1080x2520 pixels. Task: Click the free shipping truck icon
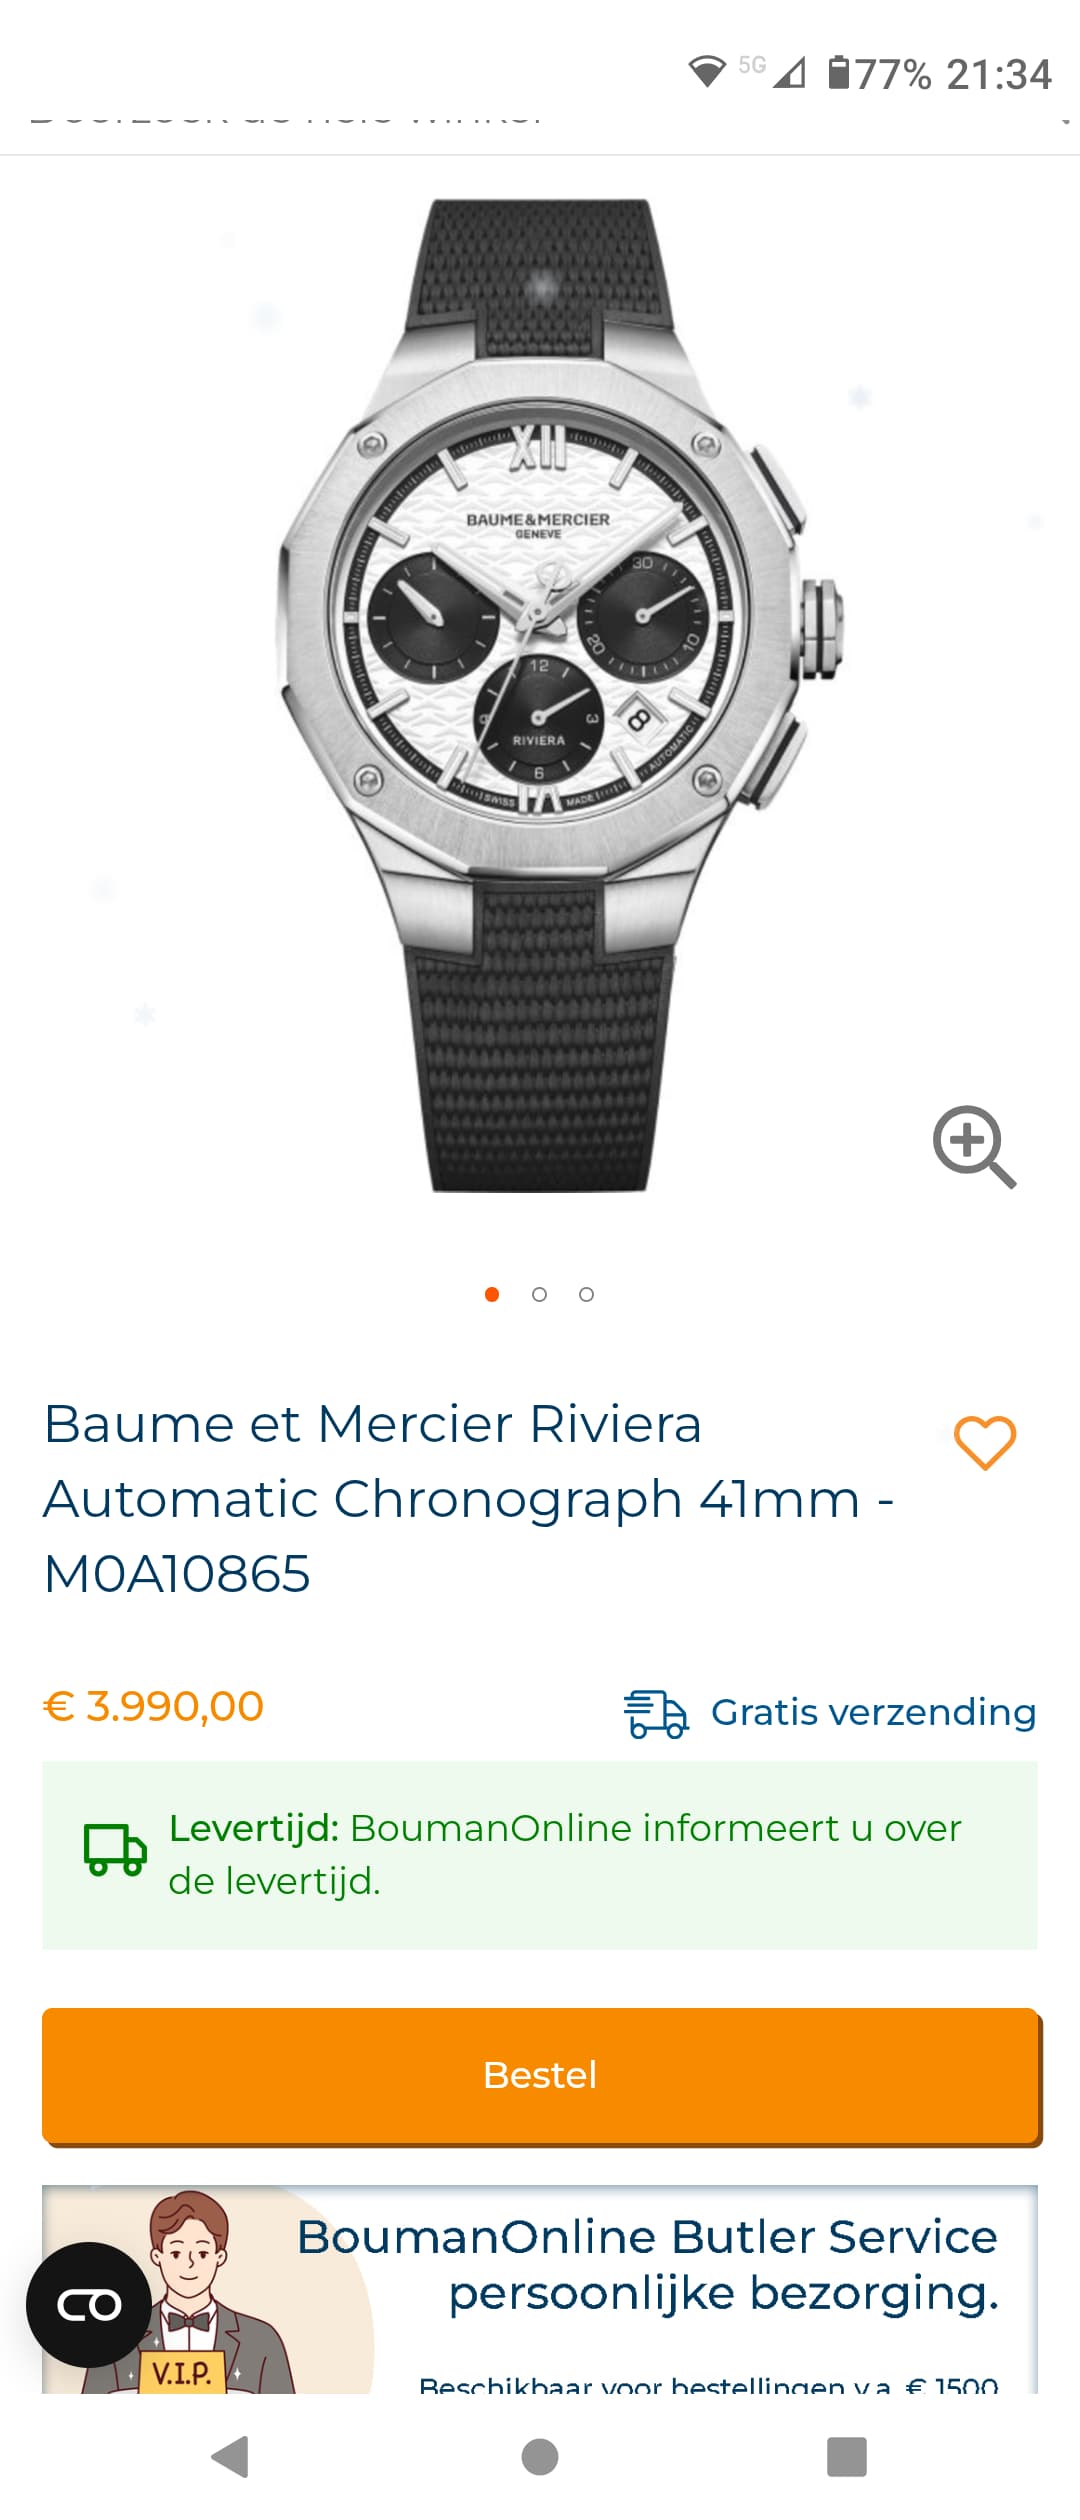click(x=656, y=1713)
